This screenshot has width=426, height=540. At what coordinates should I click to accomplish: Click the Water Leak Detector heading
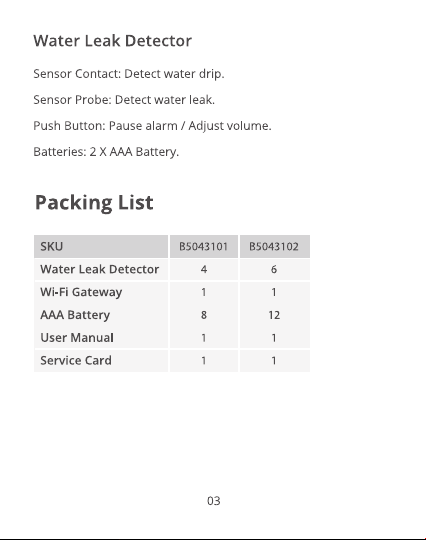tap(113, 41)
